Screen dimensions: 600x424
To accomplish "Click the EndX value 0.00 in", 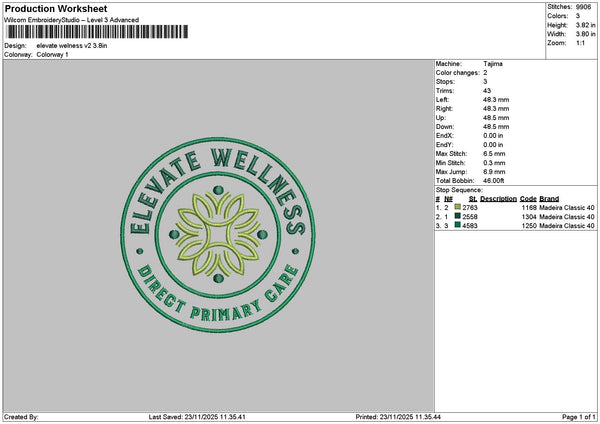I will pos(493,136).
